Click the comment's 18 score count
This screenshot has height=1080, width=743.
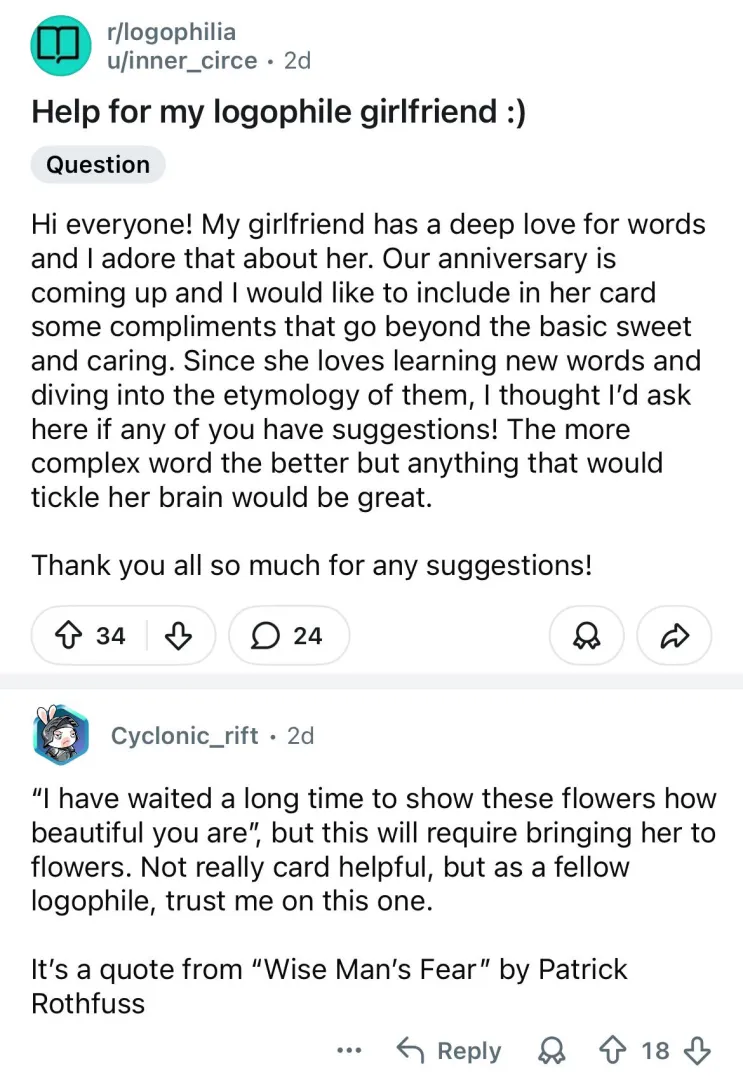(x=656, y=1051)
